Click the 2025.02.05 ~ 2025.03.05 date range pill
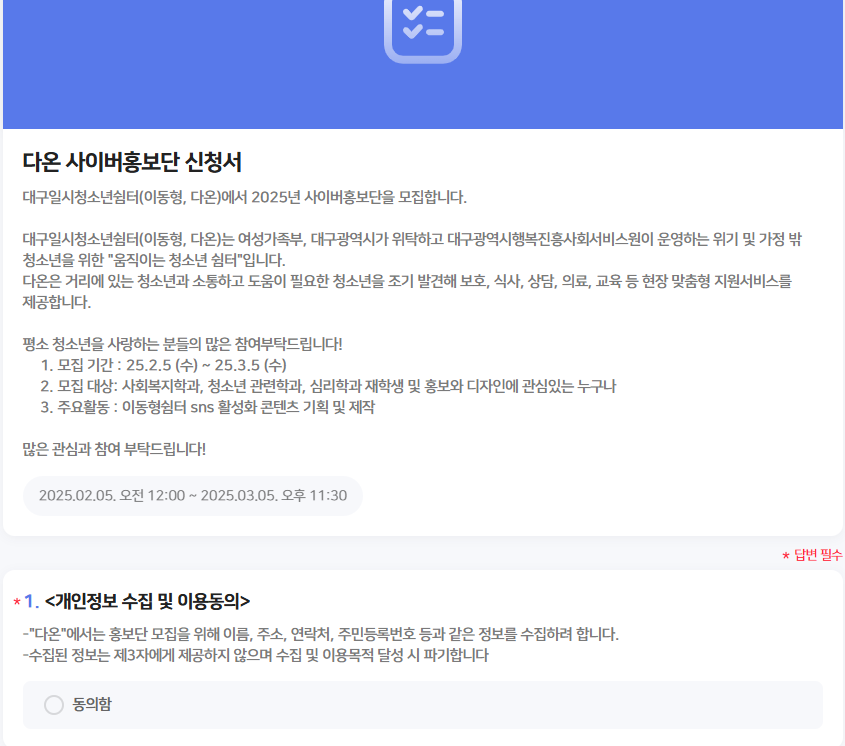 tap(193, 495)
